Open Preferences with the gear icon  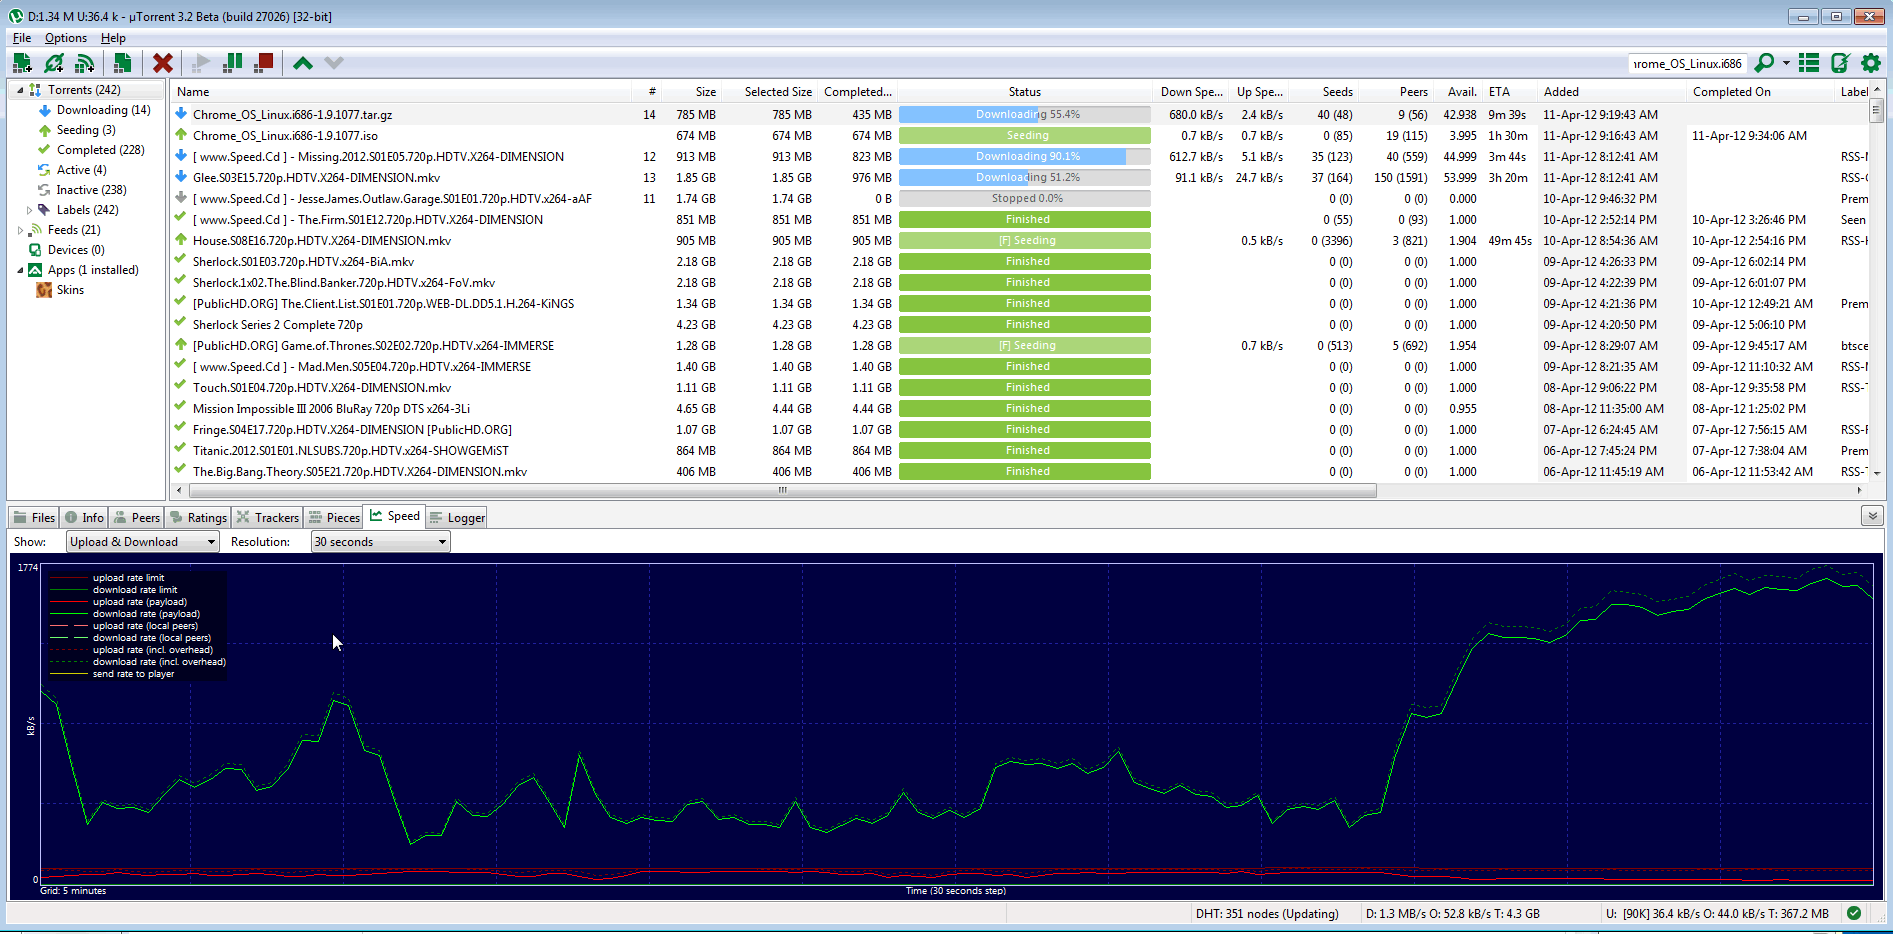click(x=1871, y=63)
